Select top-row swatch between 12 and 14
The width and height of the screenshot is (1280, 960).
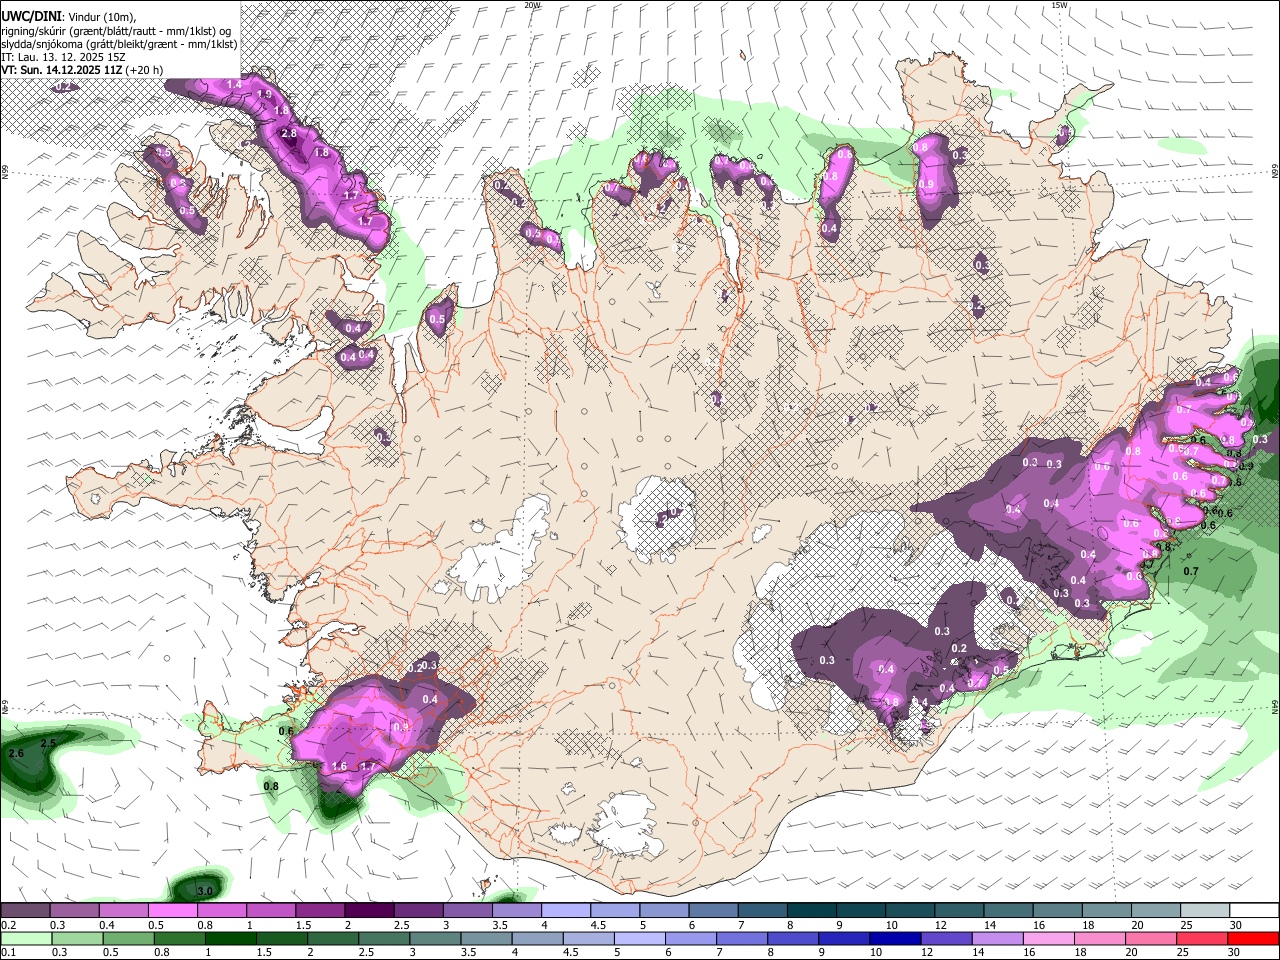(x=960, y=911)
